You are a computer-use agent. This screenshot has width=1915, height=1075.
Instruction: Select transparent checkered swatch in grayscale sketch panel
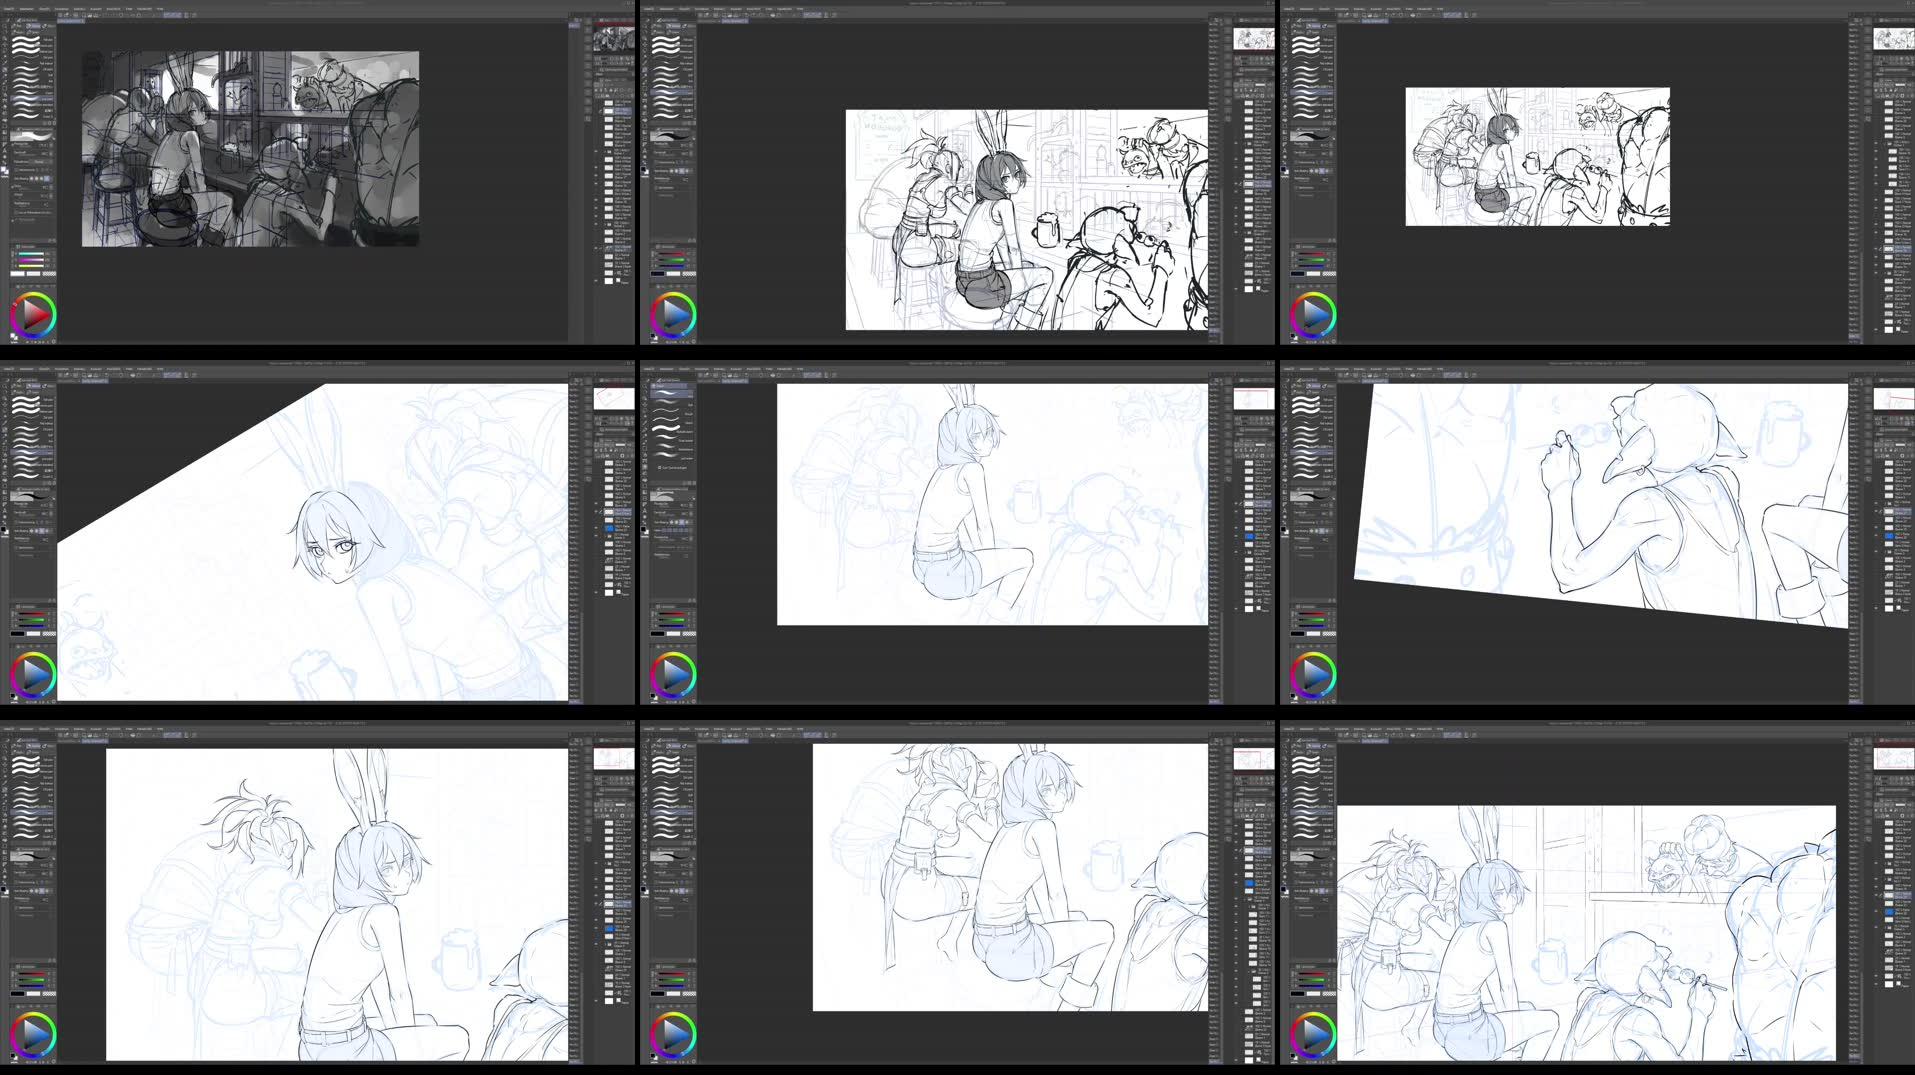[49, 274]
